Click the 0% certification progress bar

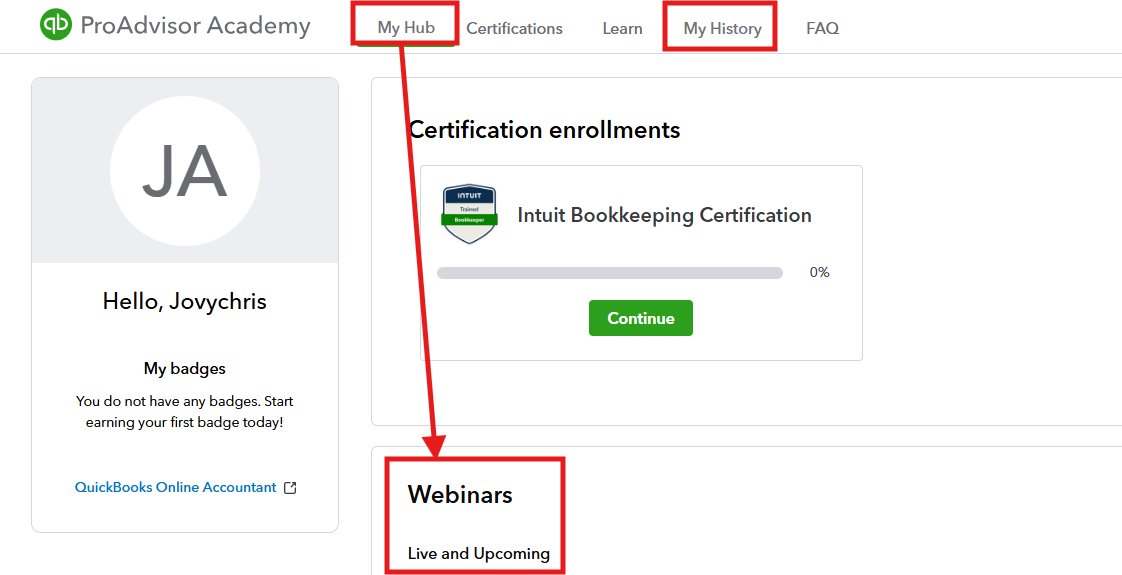pos(610,272)
